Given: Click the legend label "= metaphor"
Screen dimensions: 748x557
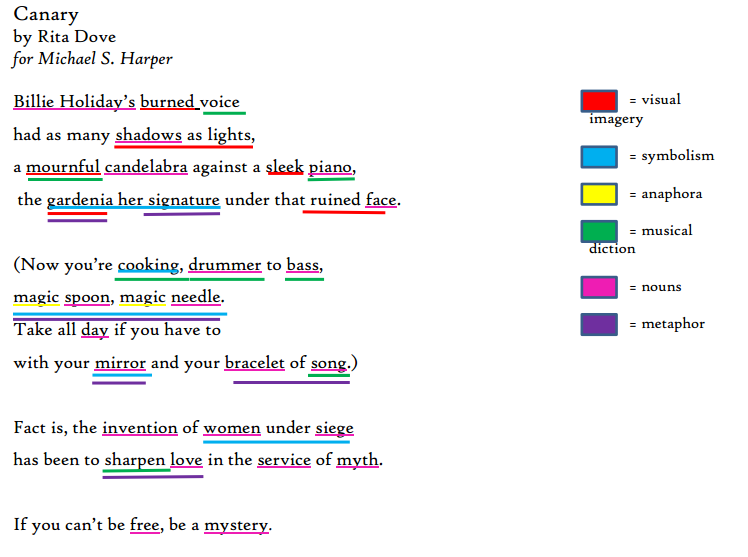Looking at the screenshot, I should [x=666, y=324].
